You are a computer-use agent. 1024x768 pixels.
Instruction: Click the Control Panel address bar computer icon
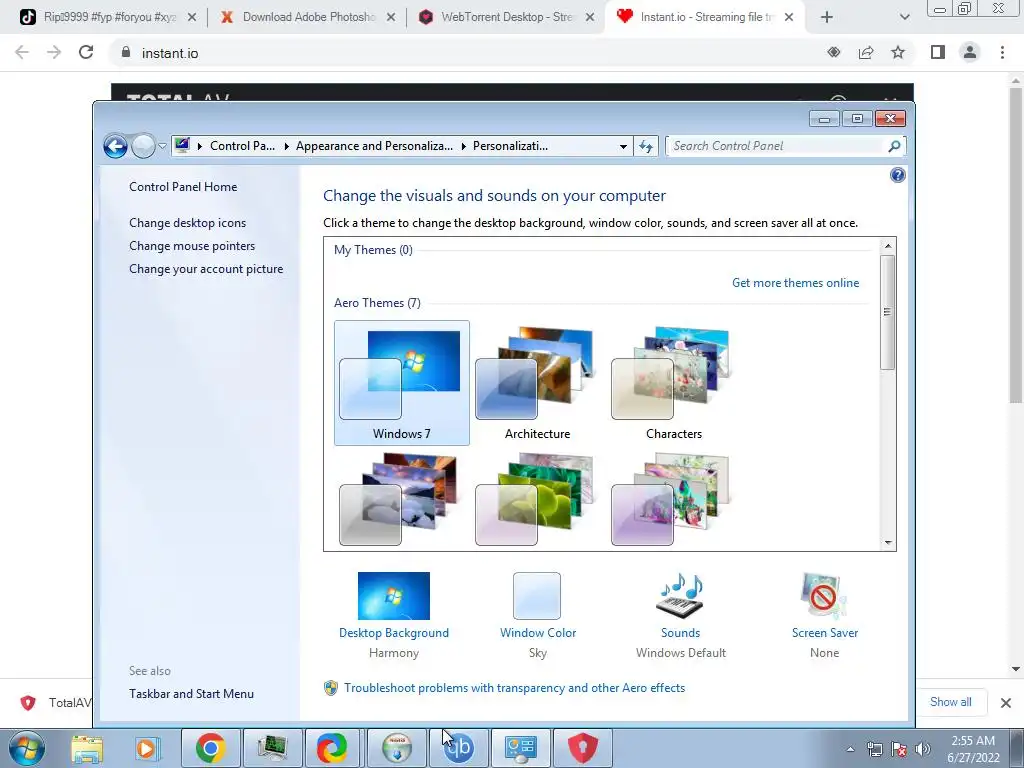pyautogui.click(x=182, y=145)
